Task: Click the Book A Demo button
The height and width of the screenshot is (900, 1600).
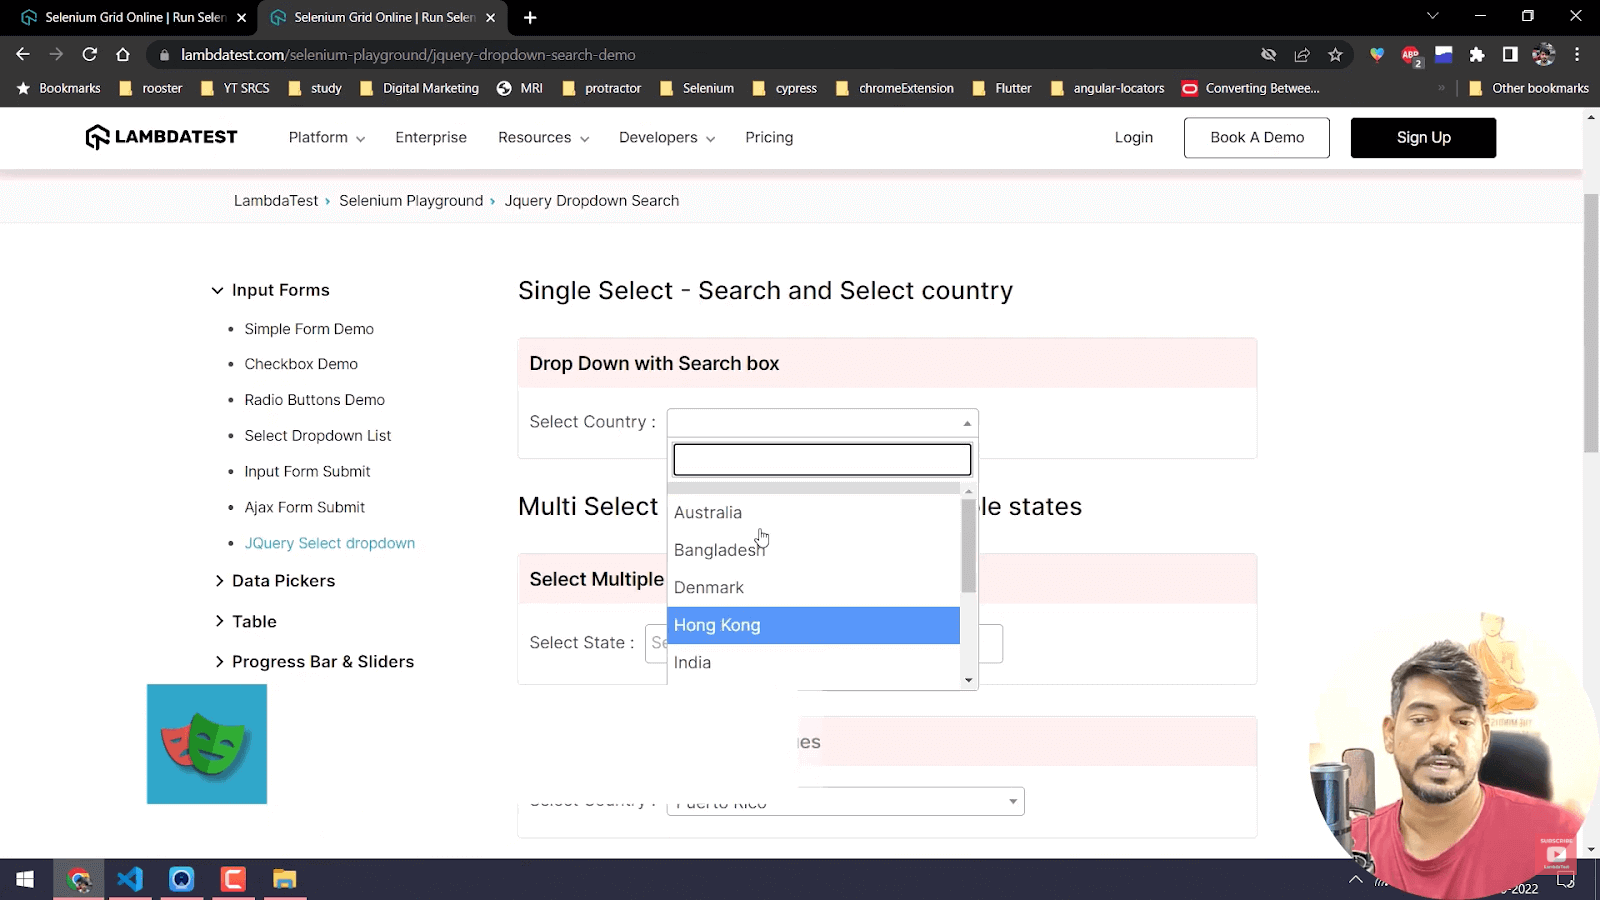Action: tap(1257, 137)
